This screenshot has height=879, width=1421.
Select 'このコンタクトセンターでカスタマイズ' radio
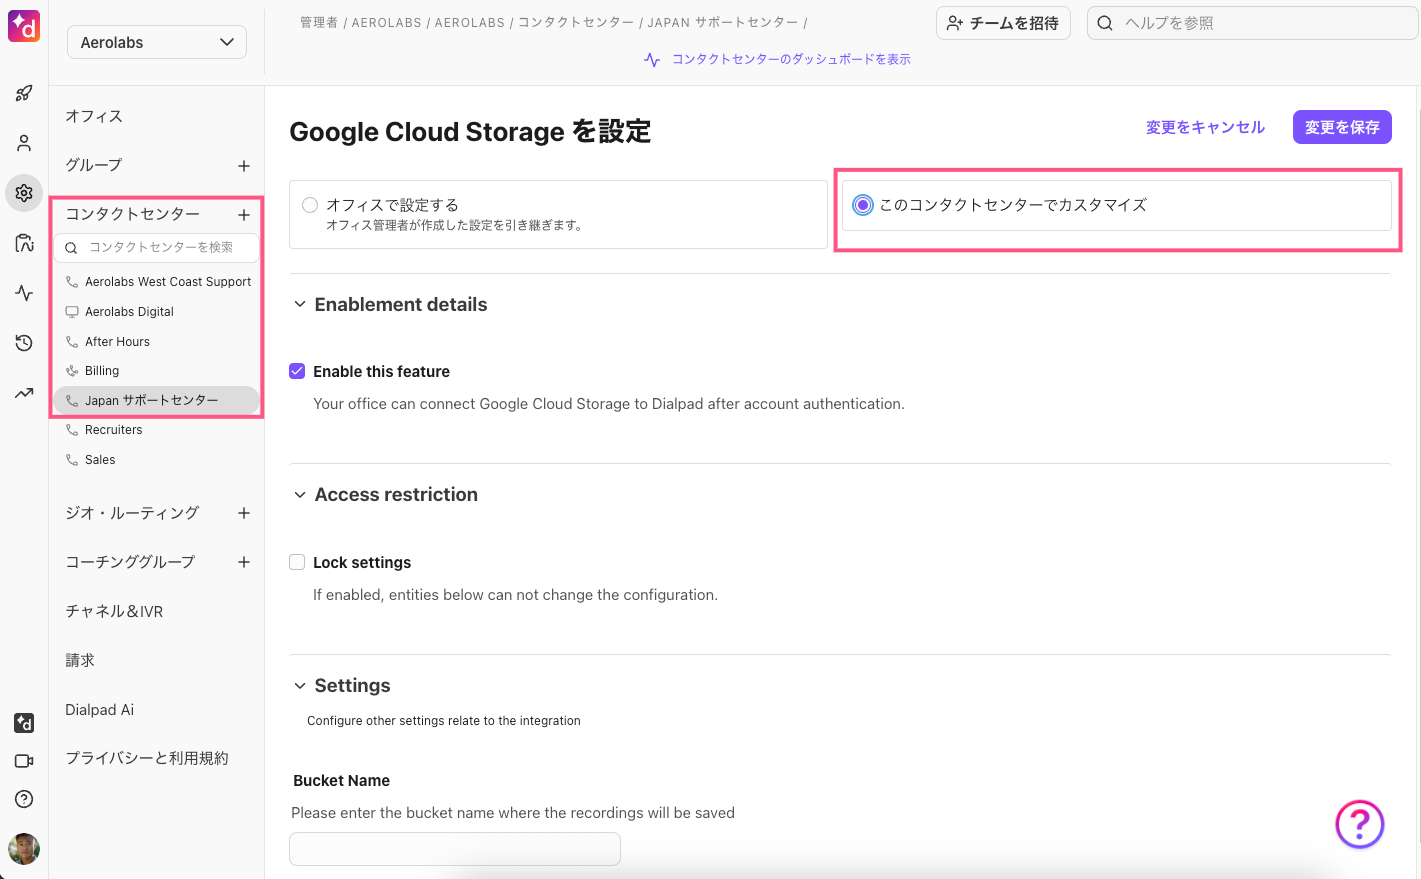(862, 205)
